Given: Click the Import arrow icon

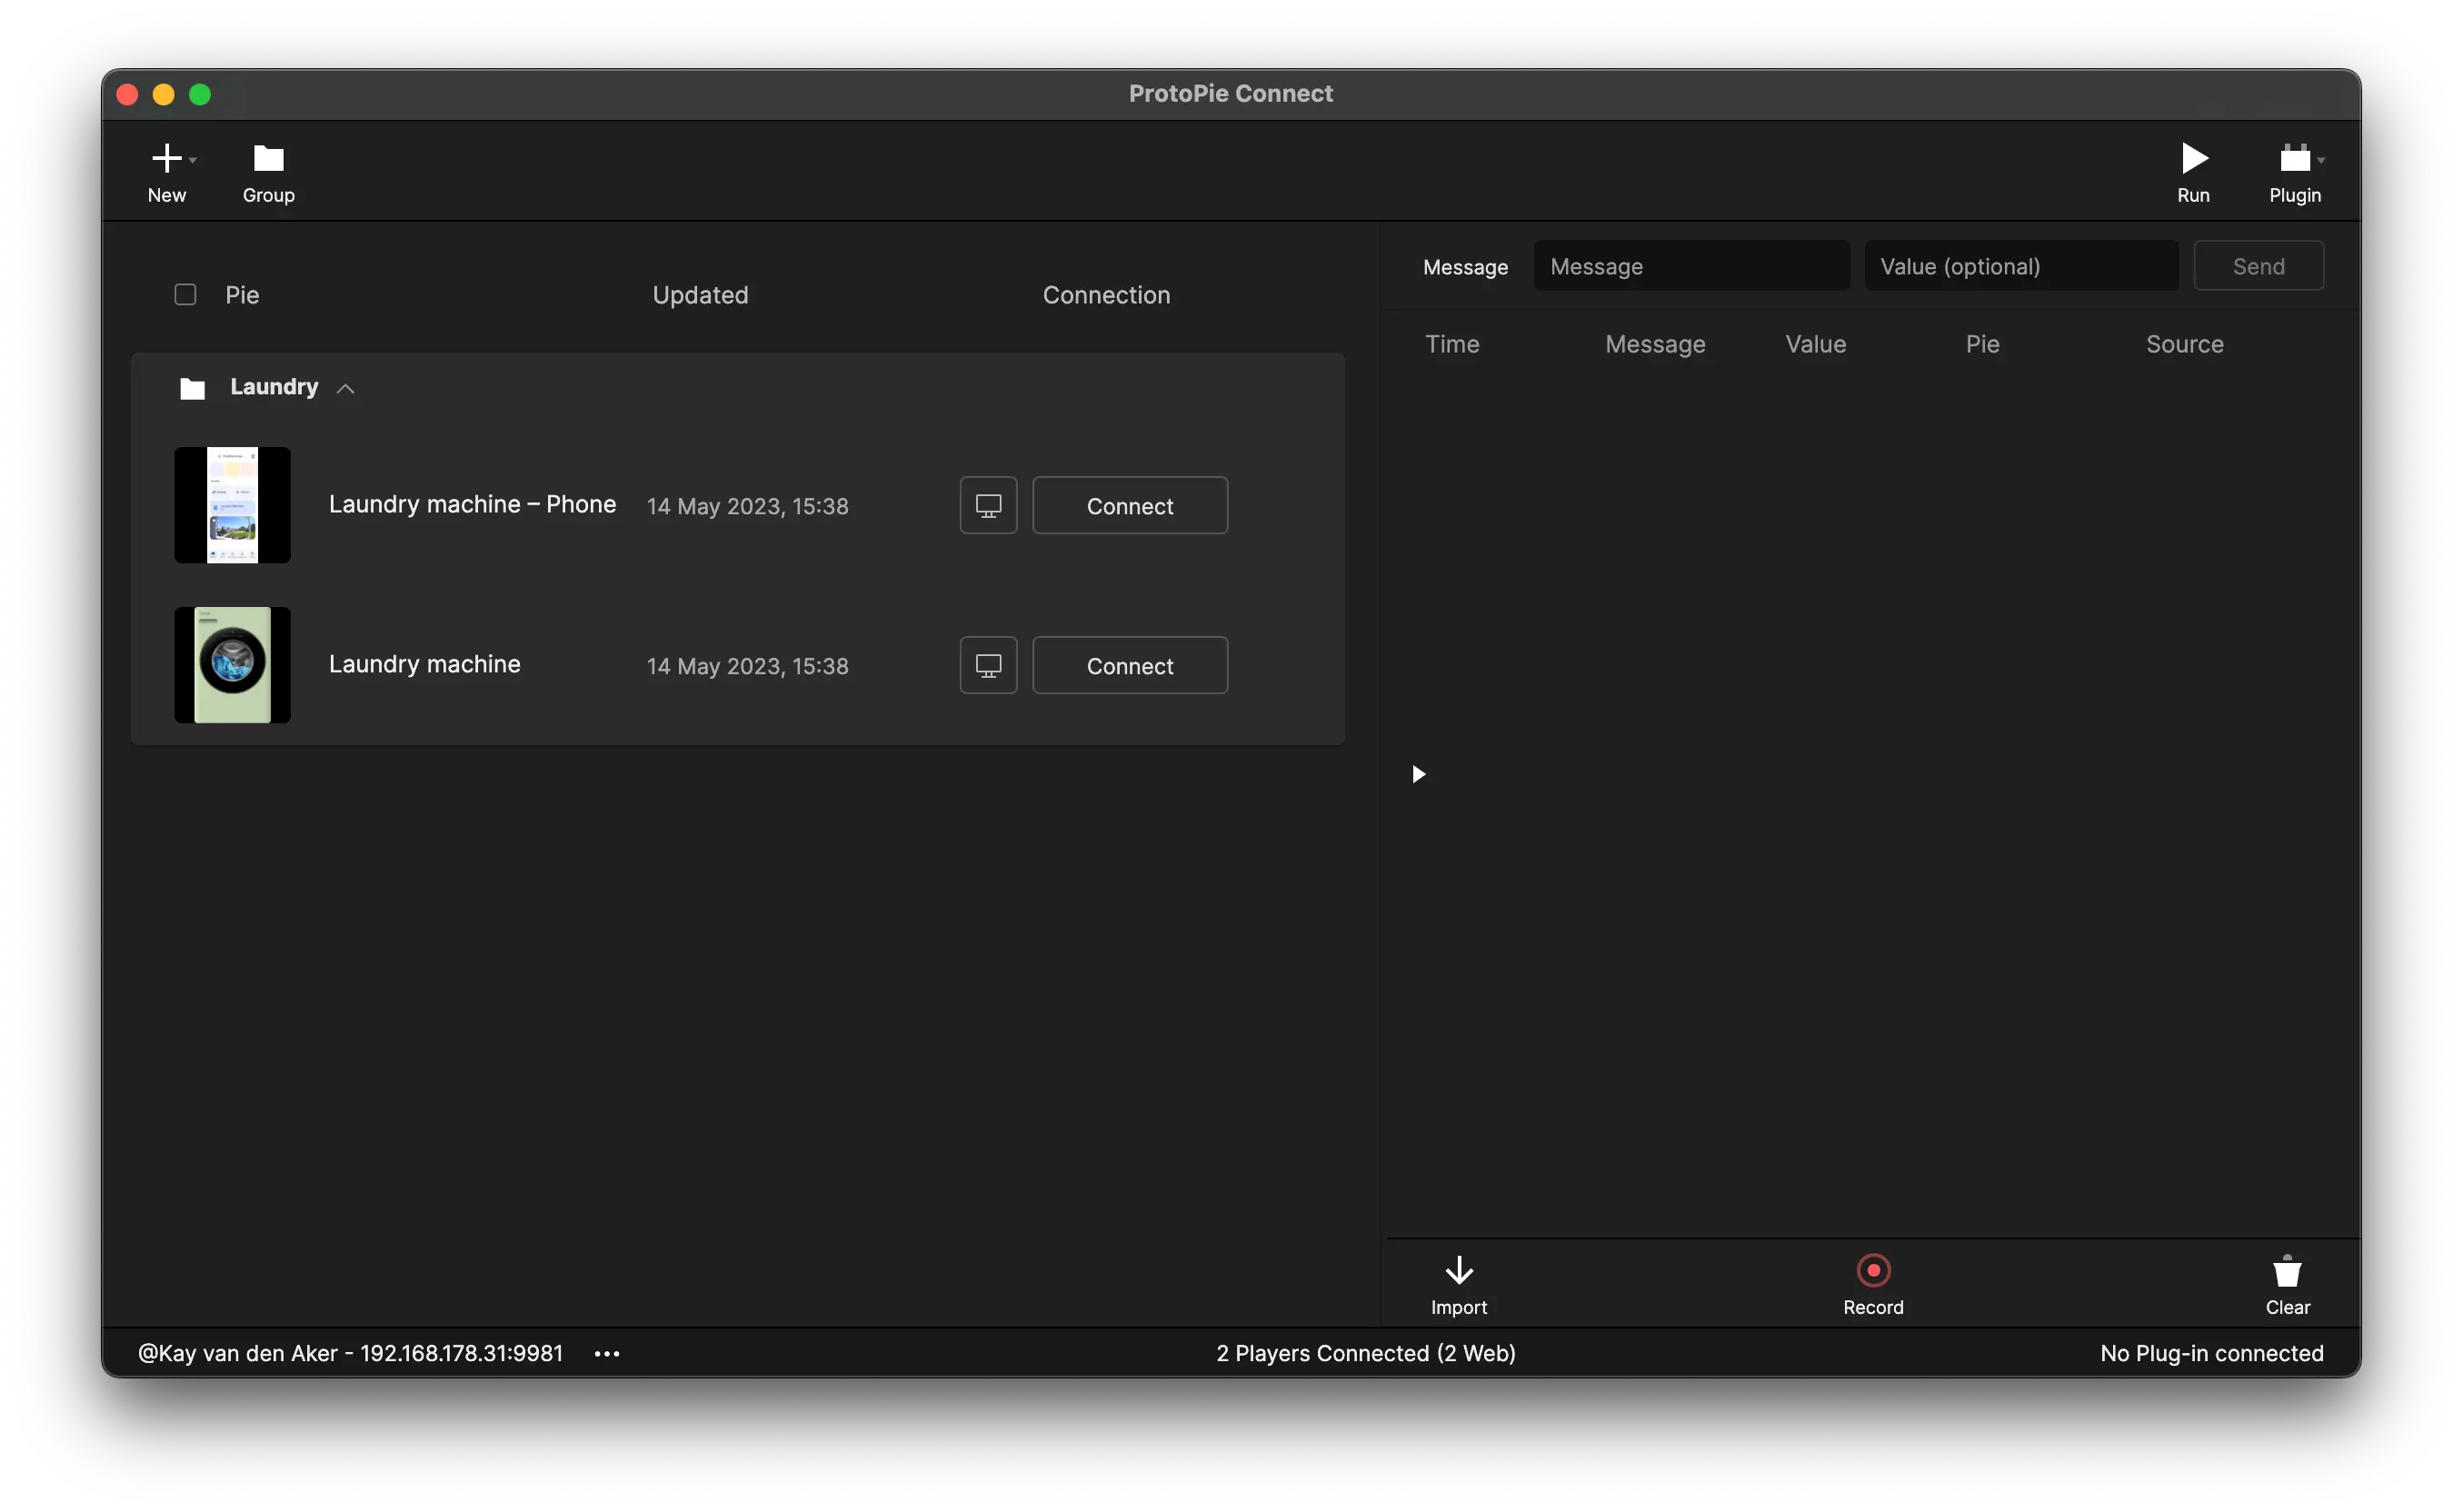Looking at the screenshot, I should 1459,1271.
